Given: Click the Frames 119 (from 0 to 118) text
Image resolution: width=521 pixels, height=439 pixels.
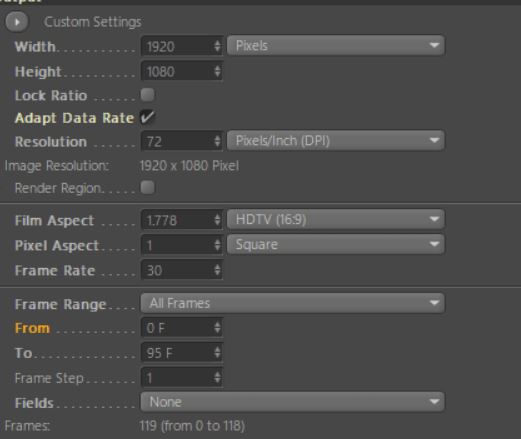Looking at the screenshot, I should [192, 426].
